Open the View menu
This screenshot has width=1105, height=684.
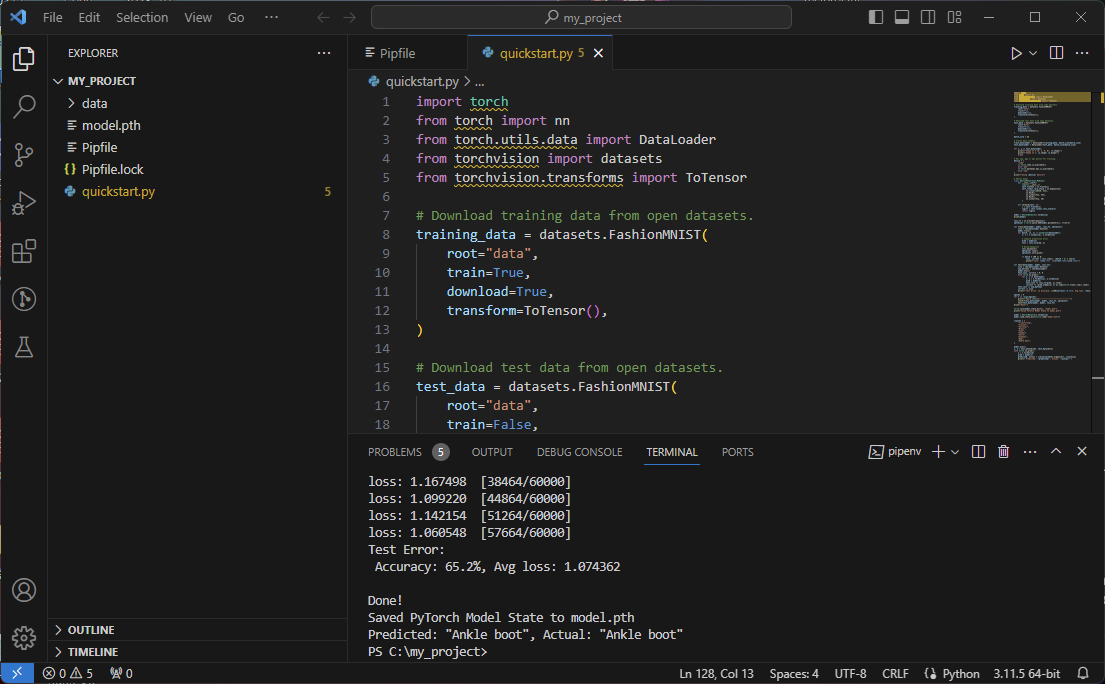click(x=198, y=18)
